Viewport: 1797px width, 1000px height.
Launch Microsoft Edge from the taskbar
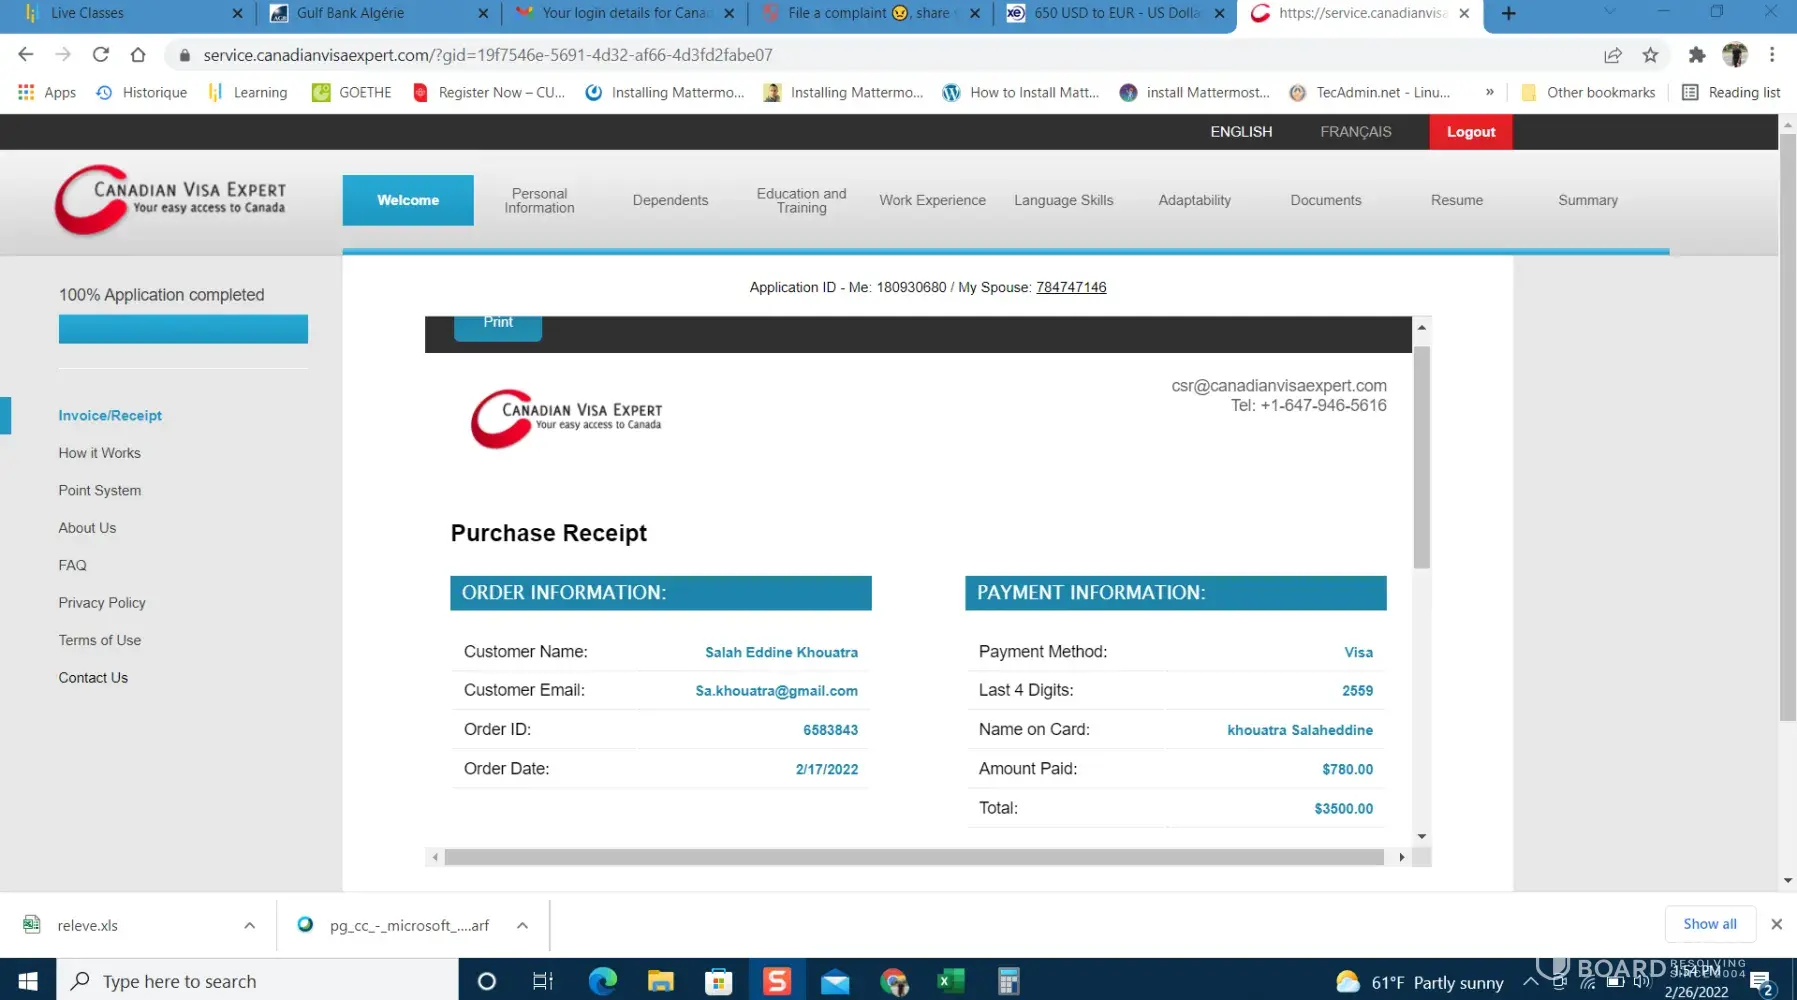603,981
